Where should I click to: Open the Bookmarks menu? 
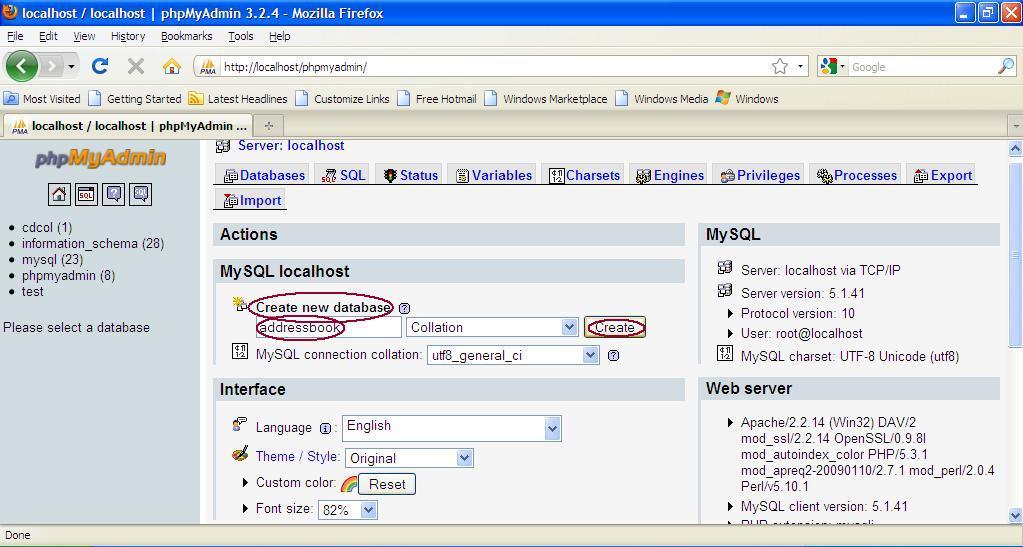click(x=187, y=37)
